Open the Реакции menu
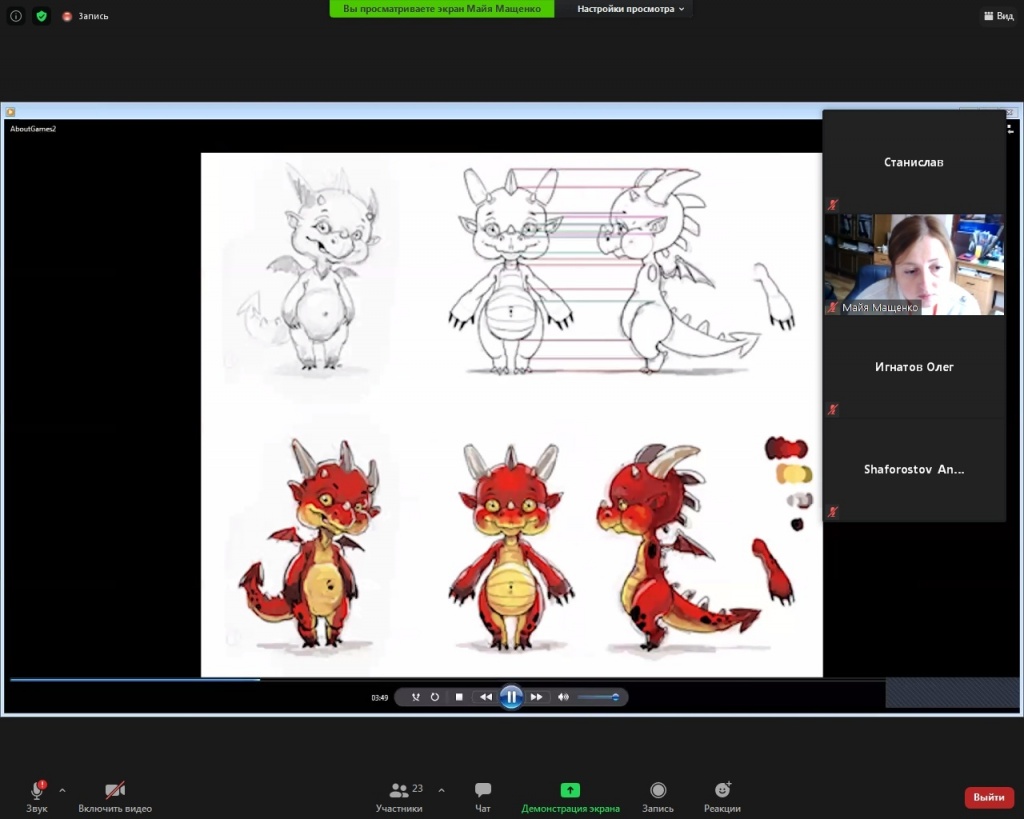Image resolution: width=1024 pixels, height=819 pixels. coord(722,796)
